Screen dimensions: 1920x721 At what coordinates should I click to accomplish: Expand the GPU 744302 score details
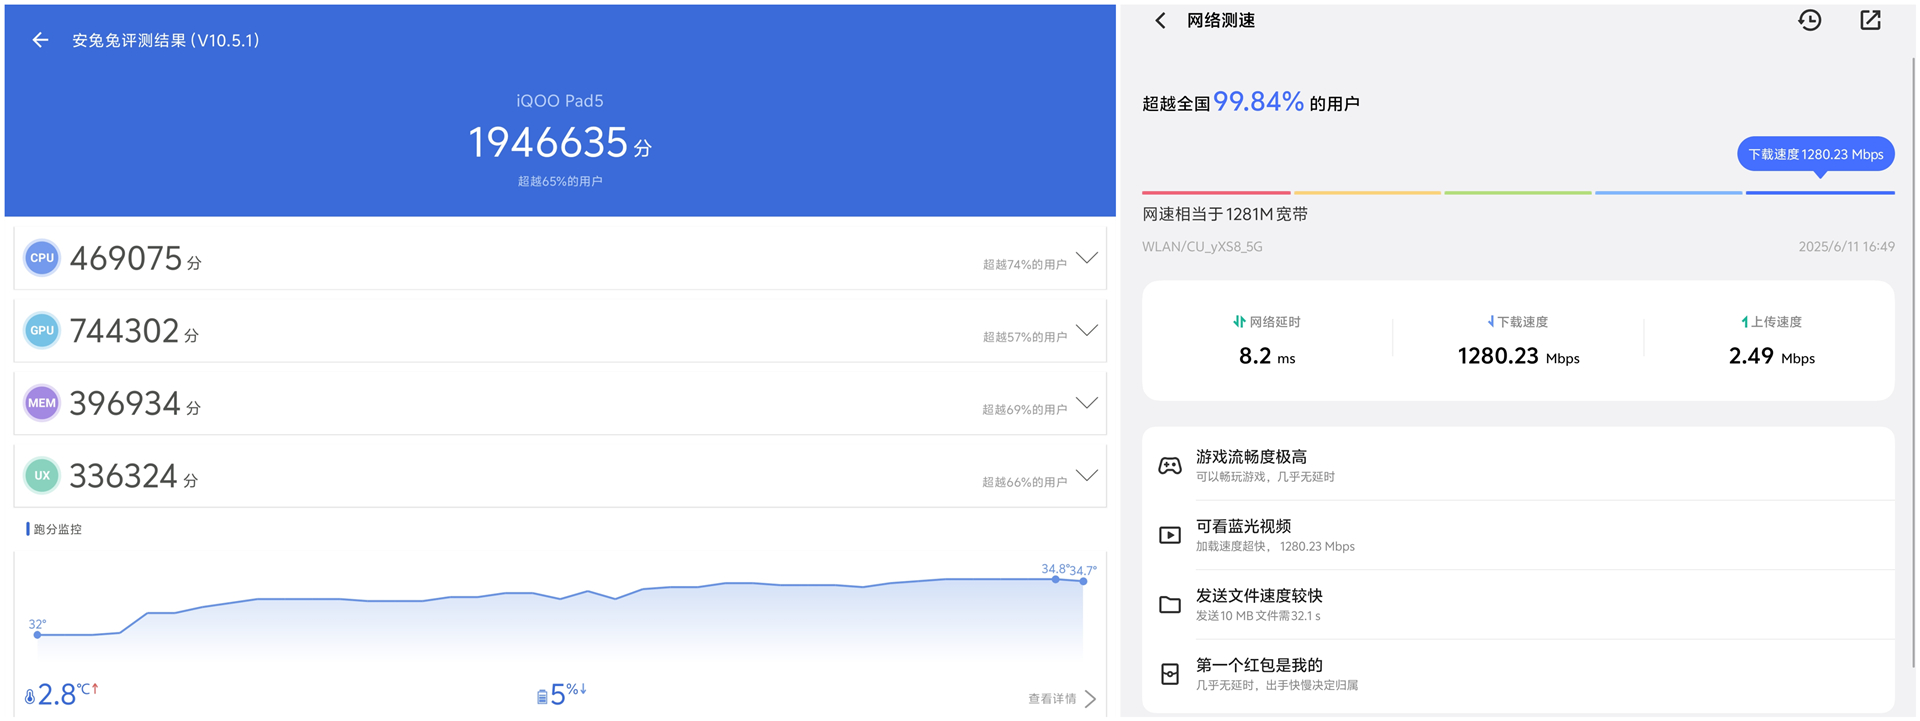[x=1087, y=330]
